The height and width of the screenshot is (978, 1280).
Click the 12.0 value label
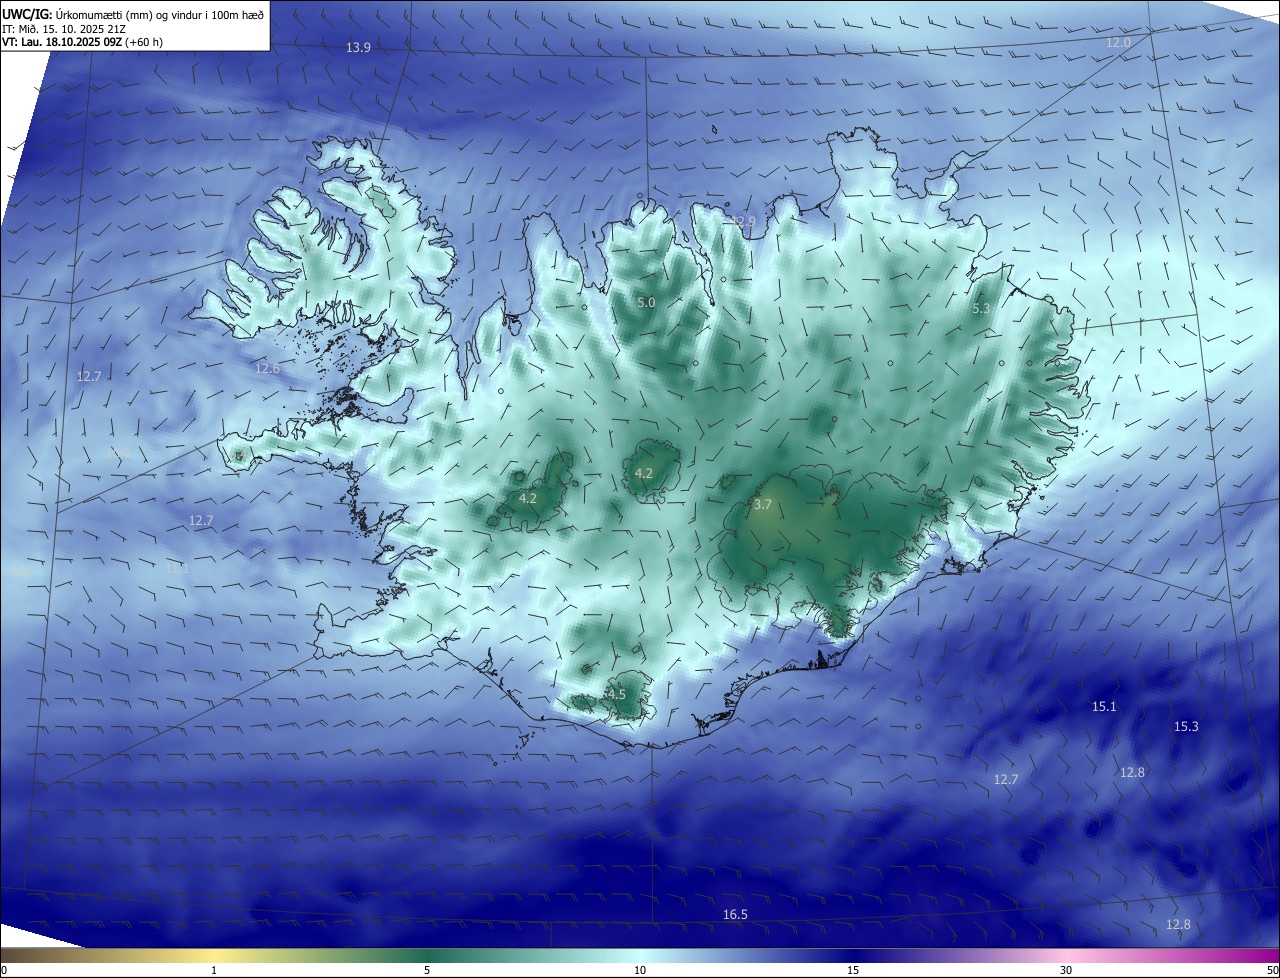tap(1118, 43)
